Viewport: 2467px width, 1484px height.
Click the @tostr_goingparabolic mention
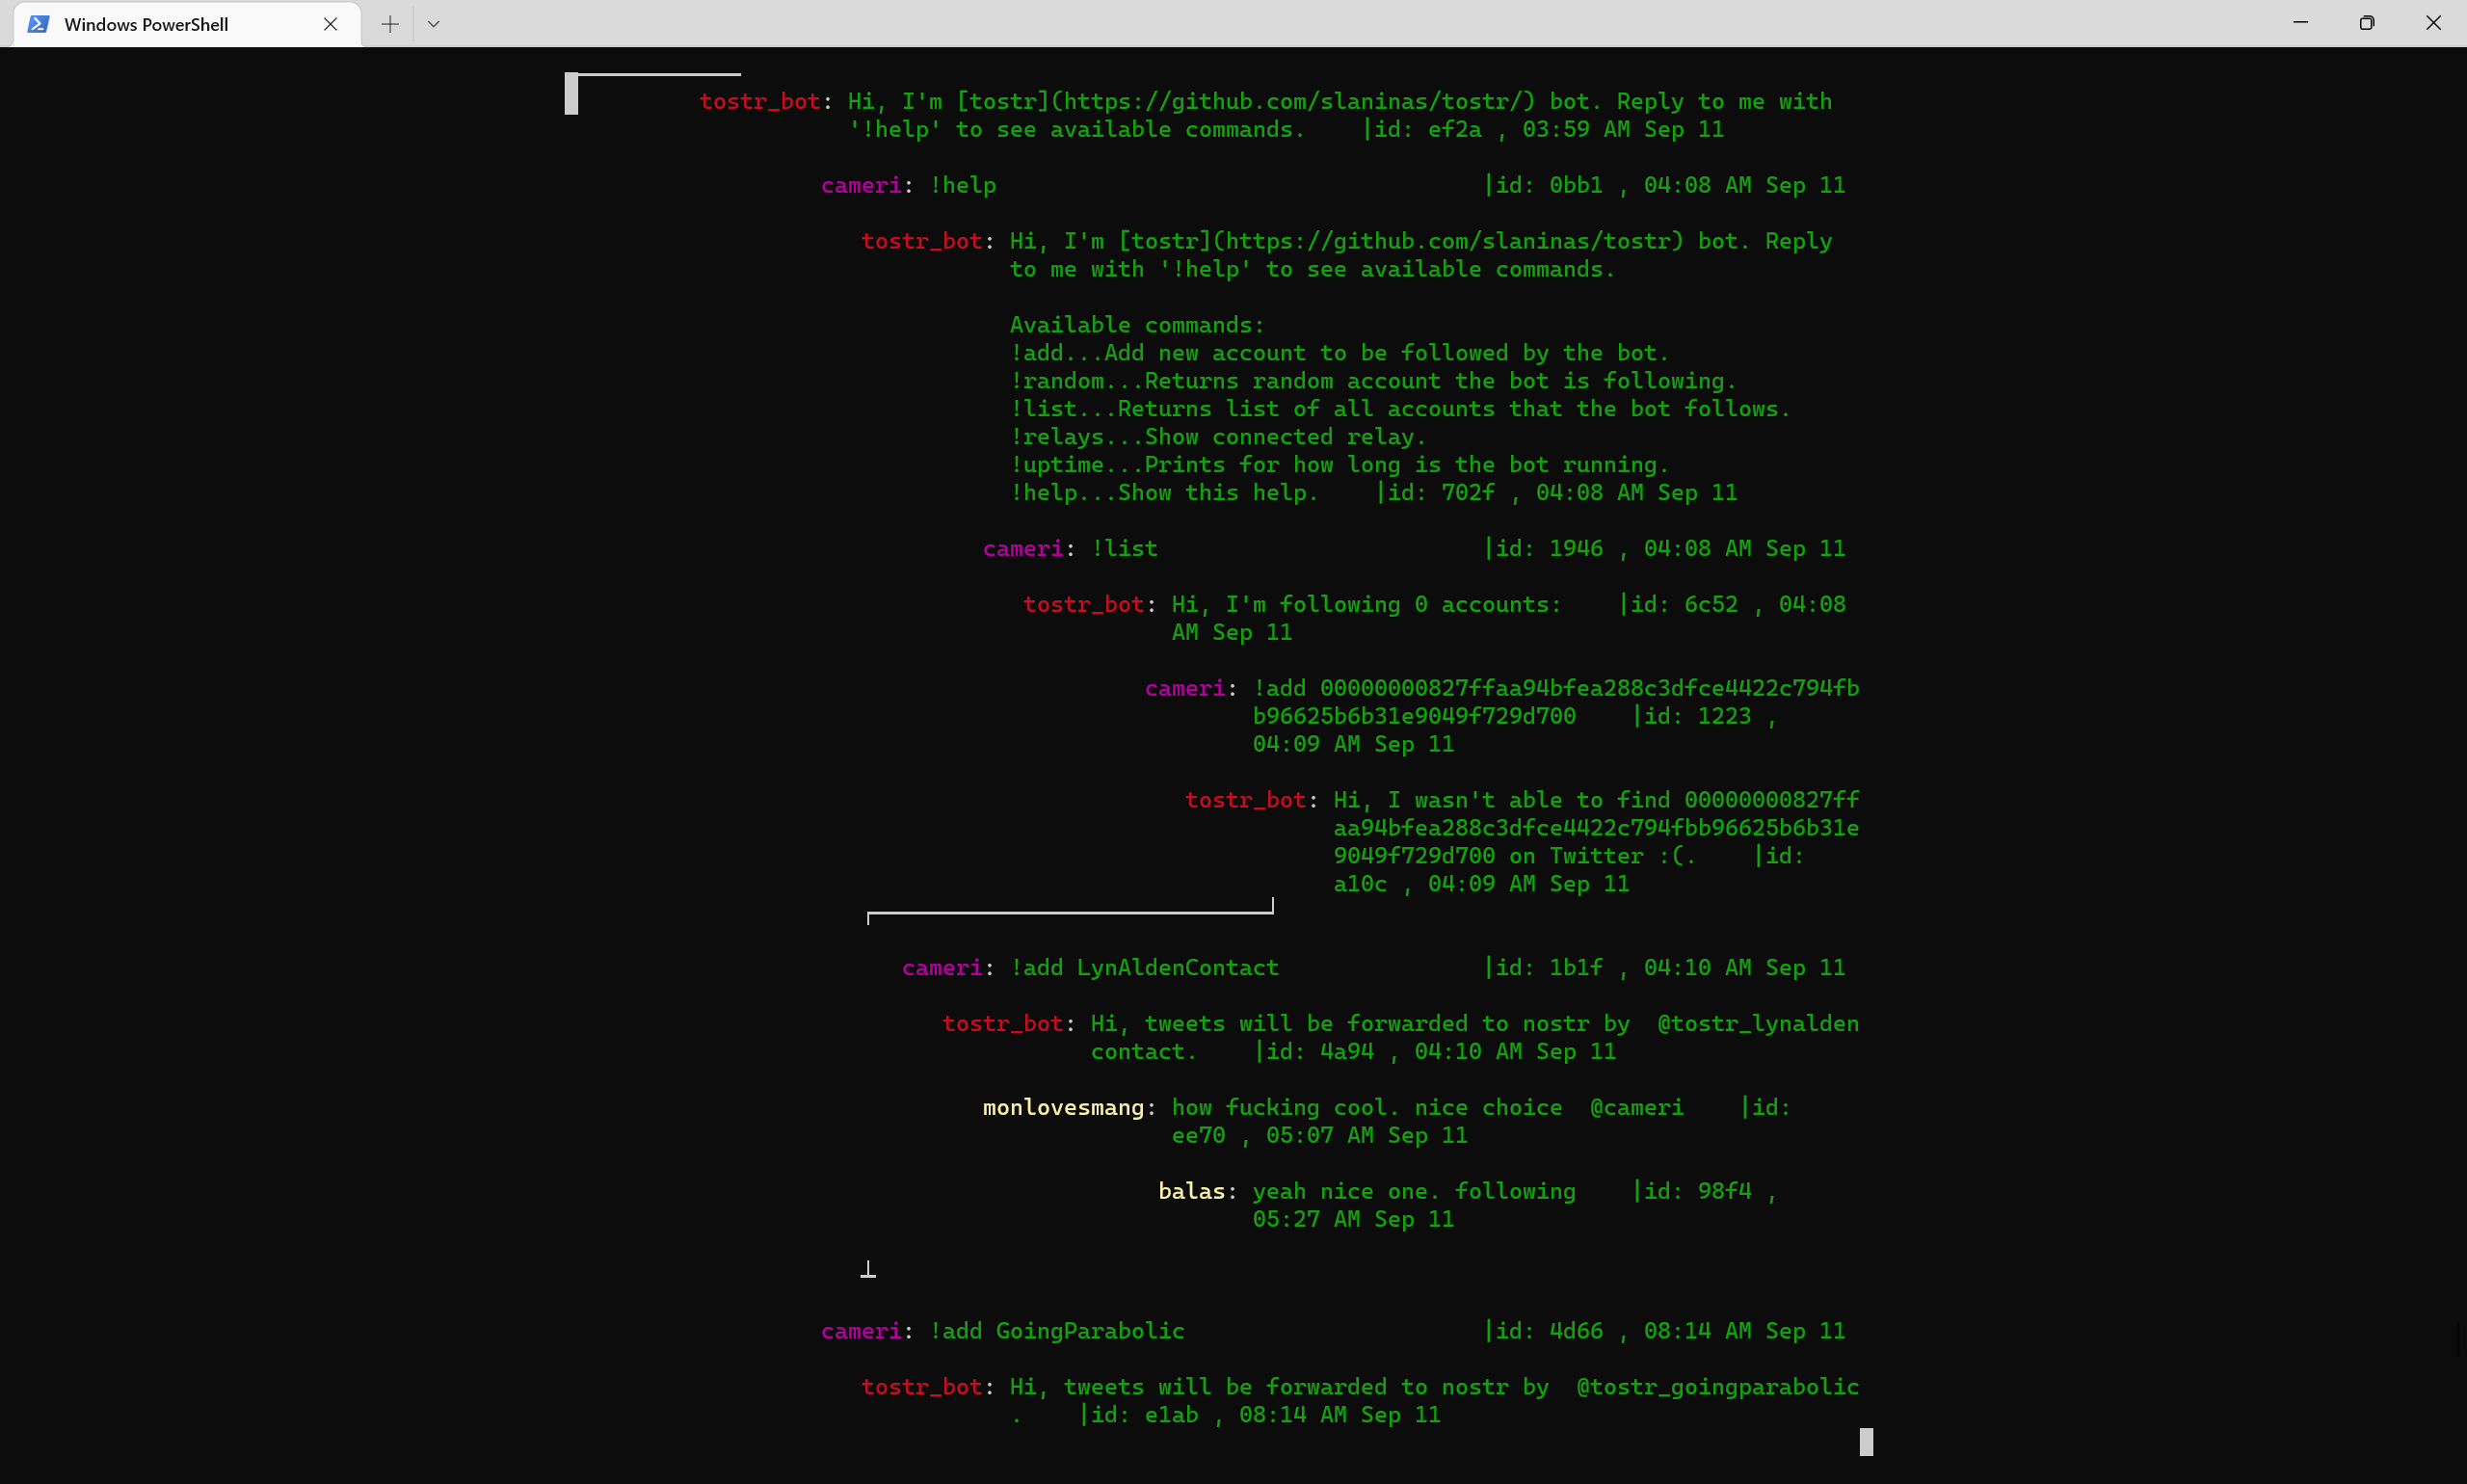[1717, 1387]
